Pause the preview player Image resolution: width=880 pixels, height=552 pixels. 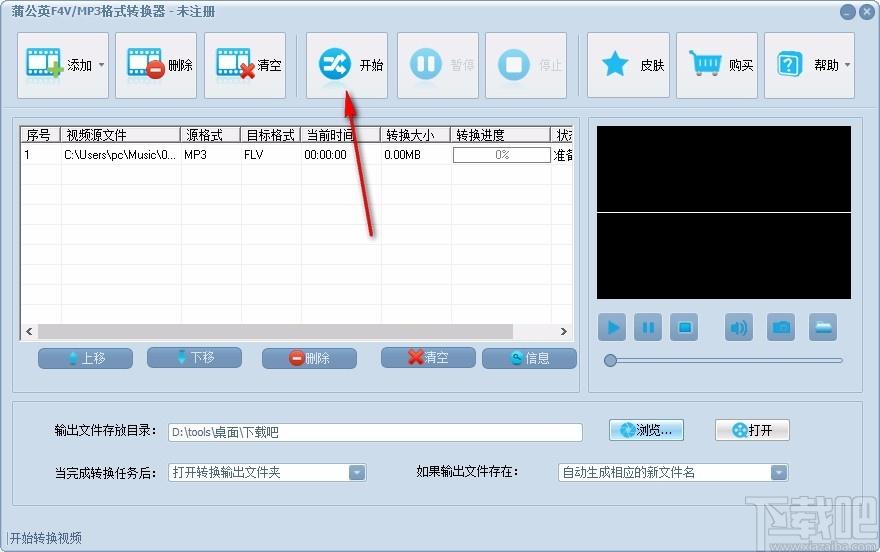pyautogui.click(x=648, y=328)
